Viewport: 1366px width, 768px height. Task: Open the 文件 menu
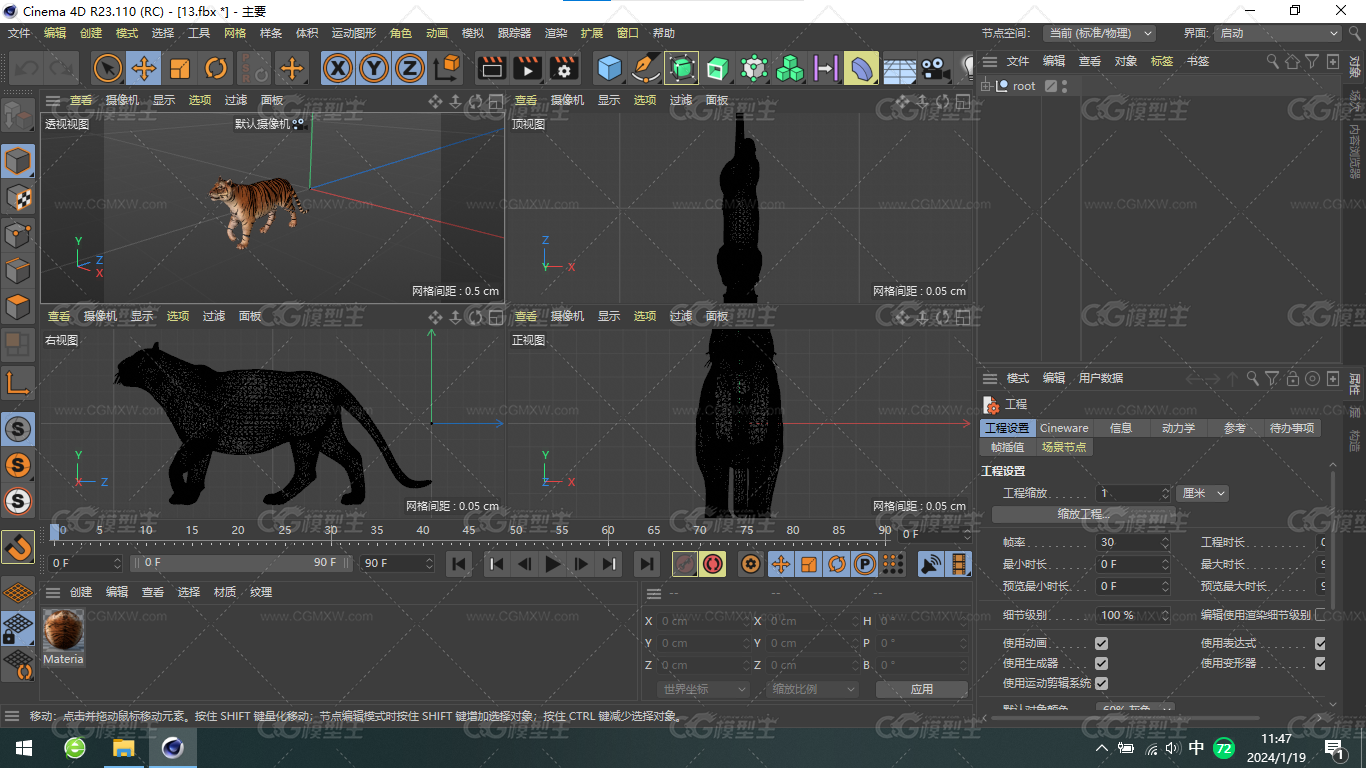pos(19,33)
